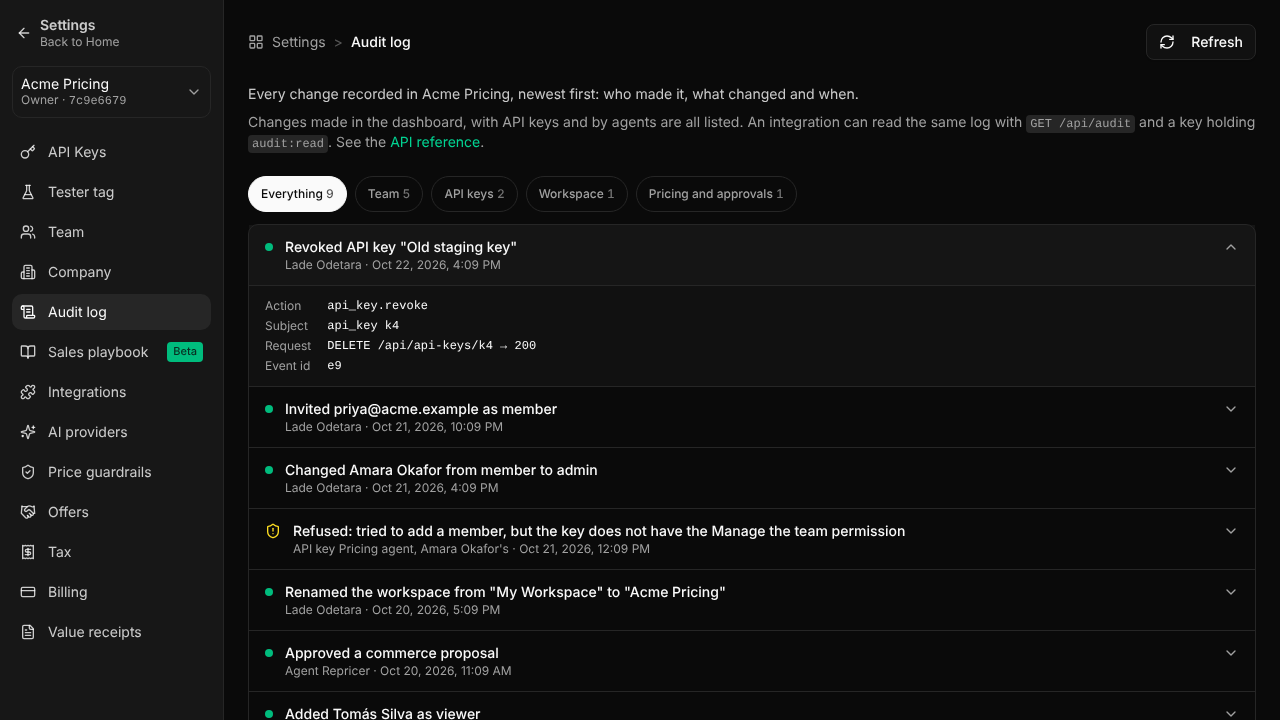The height and width of the screenshot is (720, 1280).
Task: Switch to the Workspace filter
Action: pos(577,194)
